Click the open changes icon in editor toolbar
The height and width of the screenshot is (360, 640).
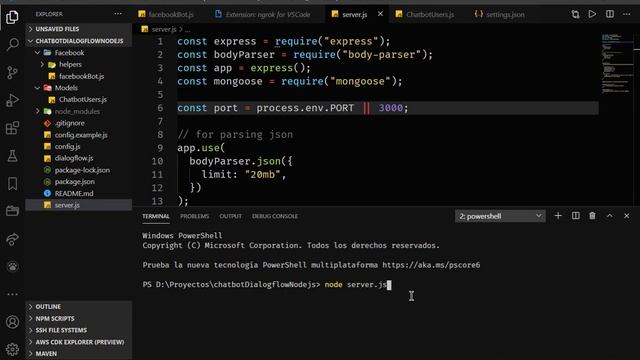pyautogui.click(x=575, y=14)
